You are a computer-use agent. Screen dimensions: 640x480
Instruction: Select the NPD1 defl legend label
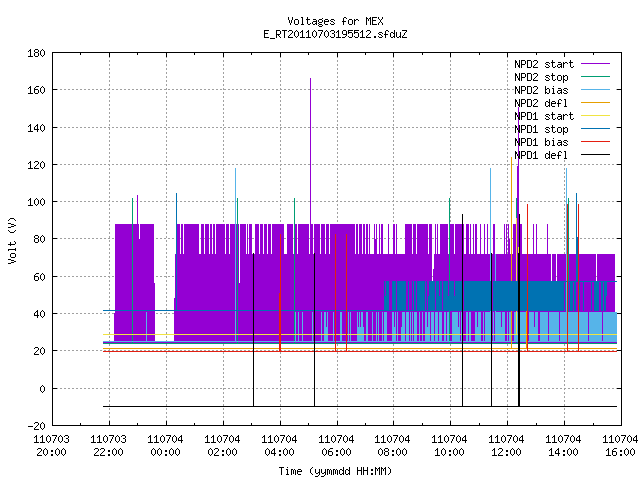click(x=541, y=155)
